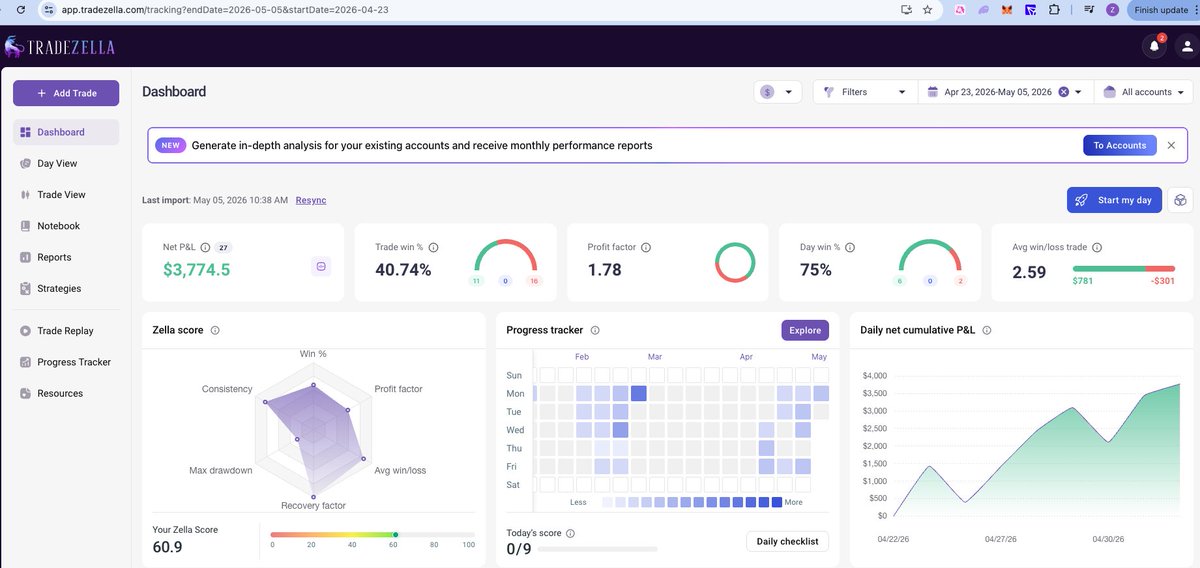1200x568 pixels.
Task: Click the avg win/loss green-red bar
Action: click(1124, 269)
